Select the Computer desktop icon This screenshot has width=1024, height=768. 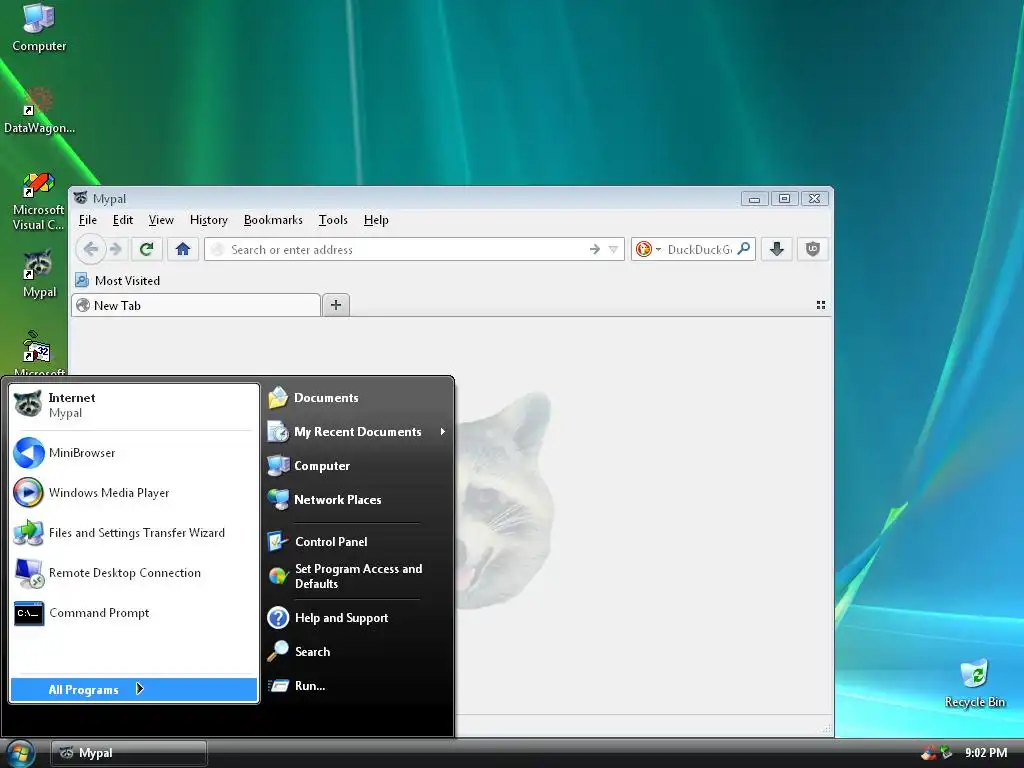pyautogui.click(x=39, y=27)
